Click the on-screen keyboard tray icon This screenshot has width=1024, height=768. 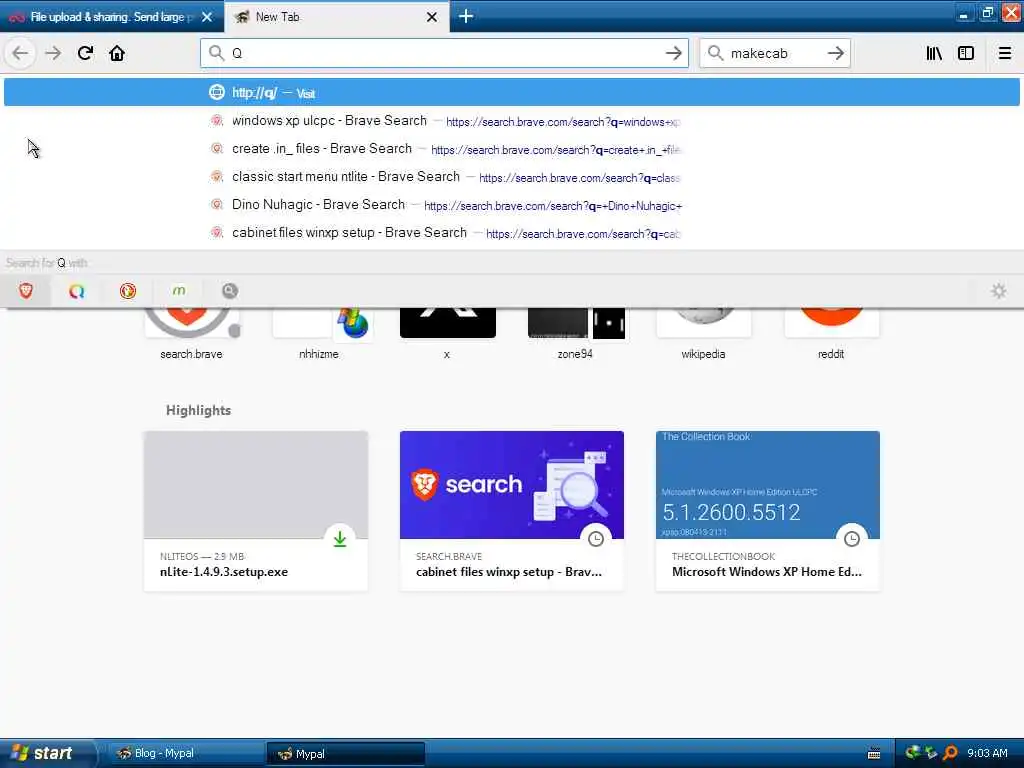[874, 754]
